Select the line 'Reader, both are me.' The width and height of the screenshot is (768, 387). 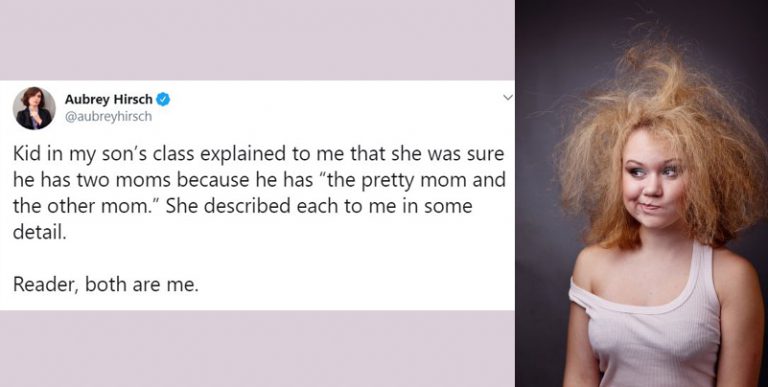pos(106,284)
